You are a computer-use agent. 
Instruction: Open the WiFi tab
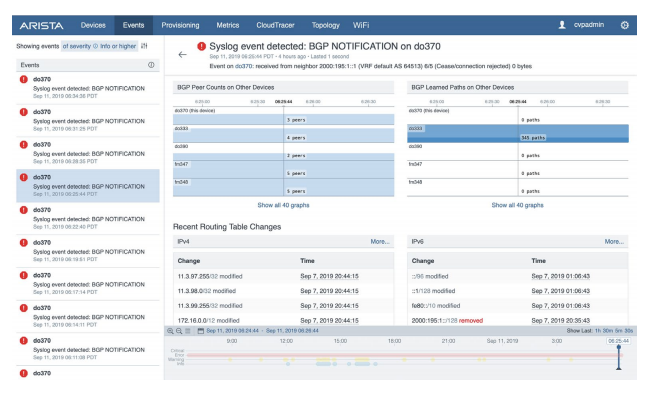(361, 25)
